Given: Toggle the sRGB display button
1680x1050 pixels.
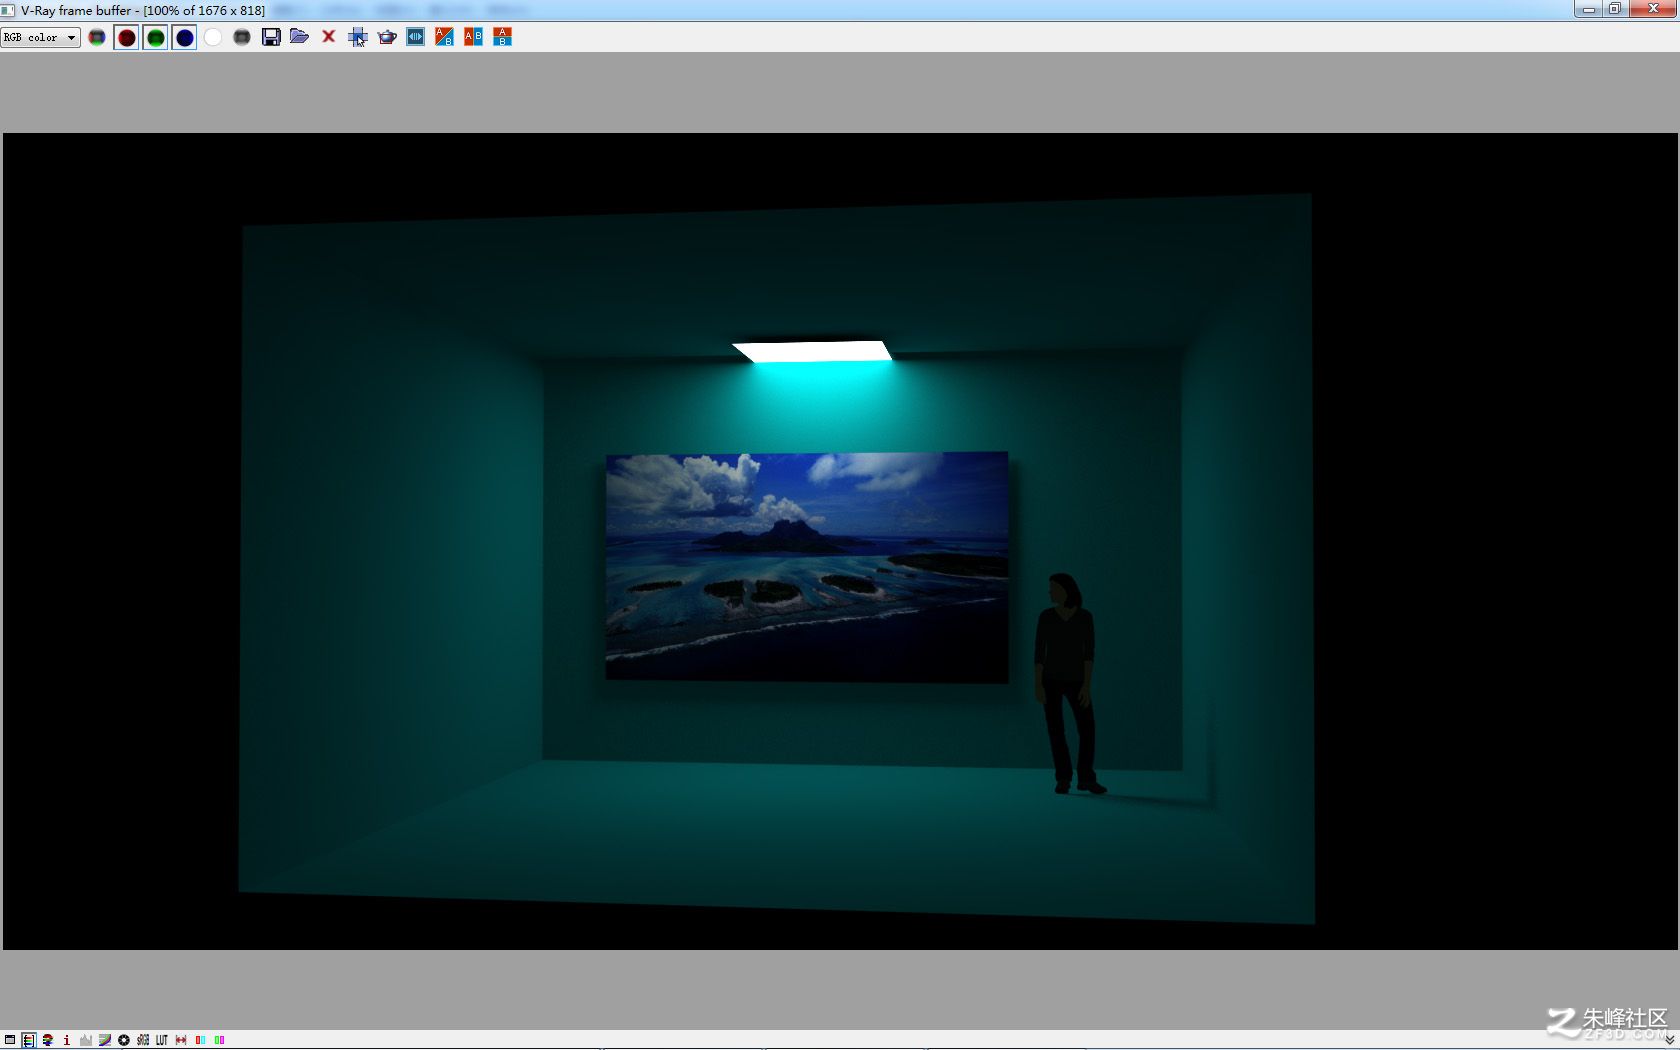Looking at the screenshot, I should (143, 1040).
